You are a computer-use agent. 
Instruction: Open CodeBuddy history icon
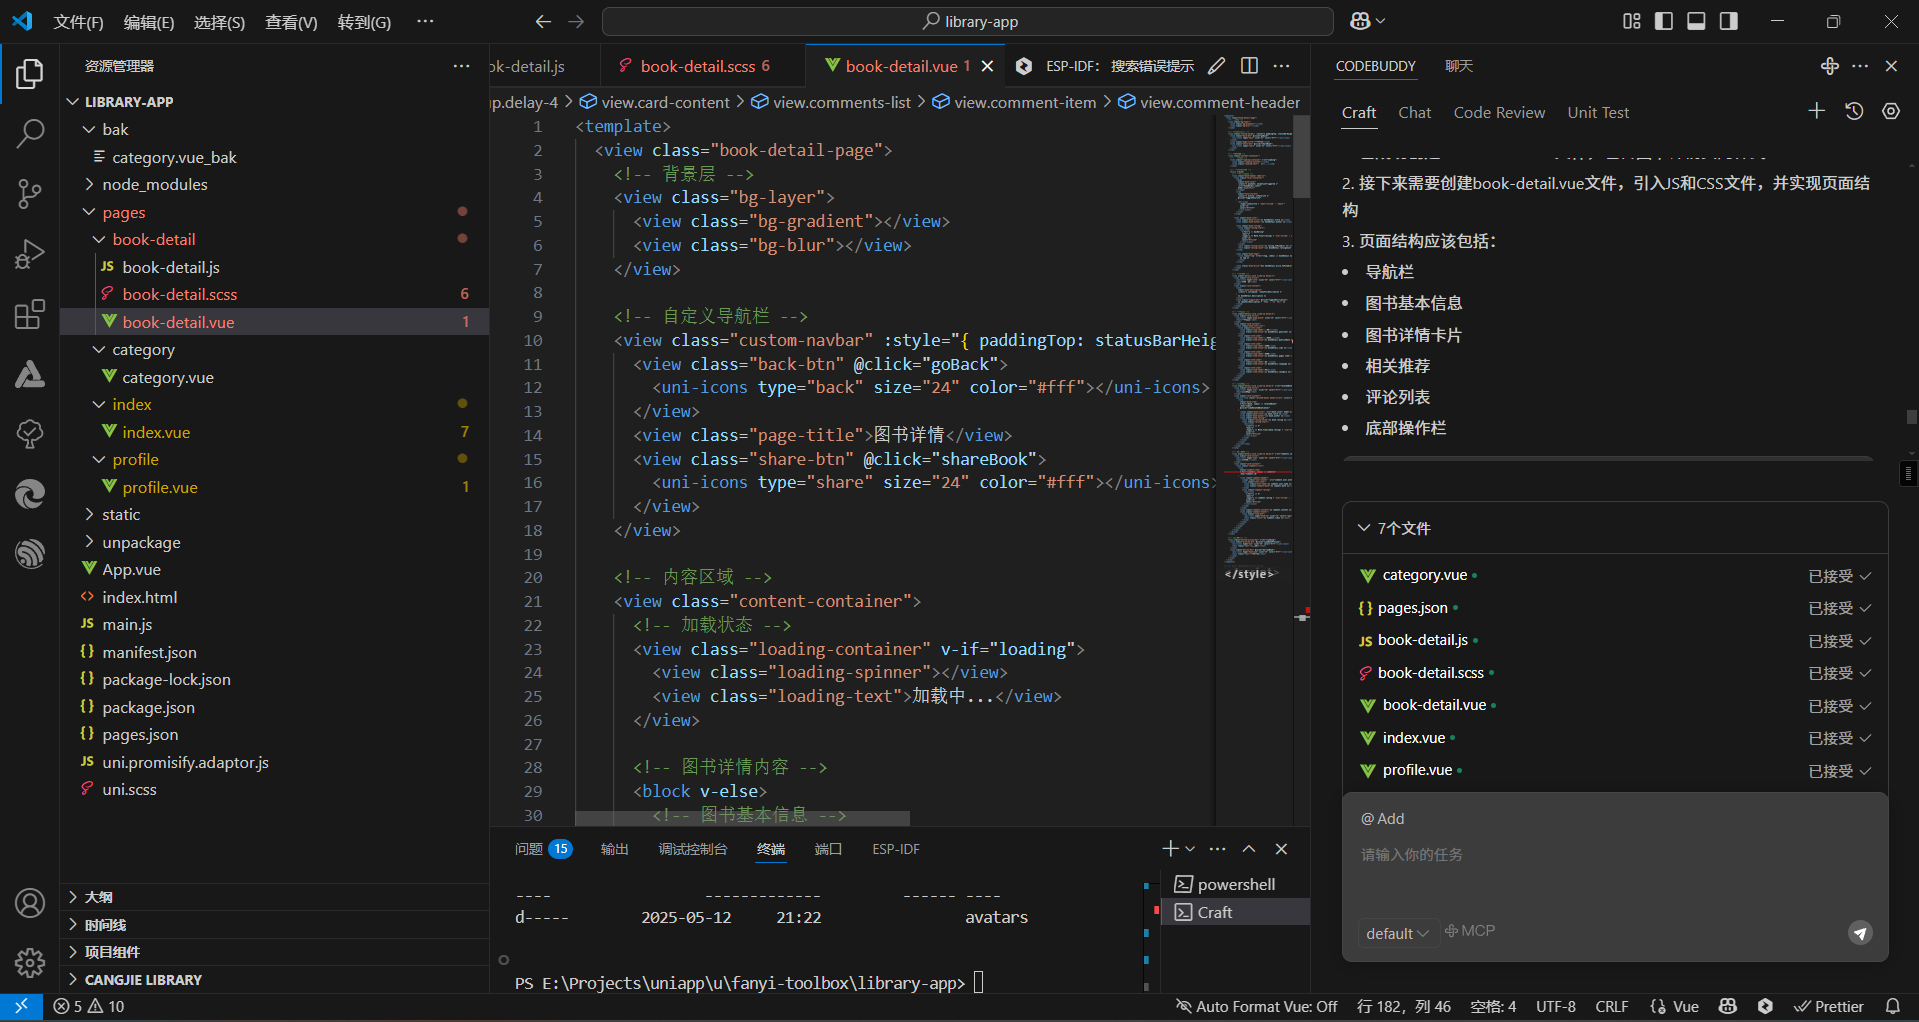pyautogui.click(x=1854, y=111)
